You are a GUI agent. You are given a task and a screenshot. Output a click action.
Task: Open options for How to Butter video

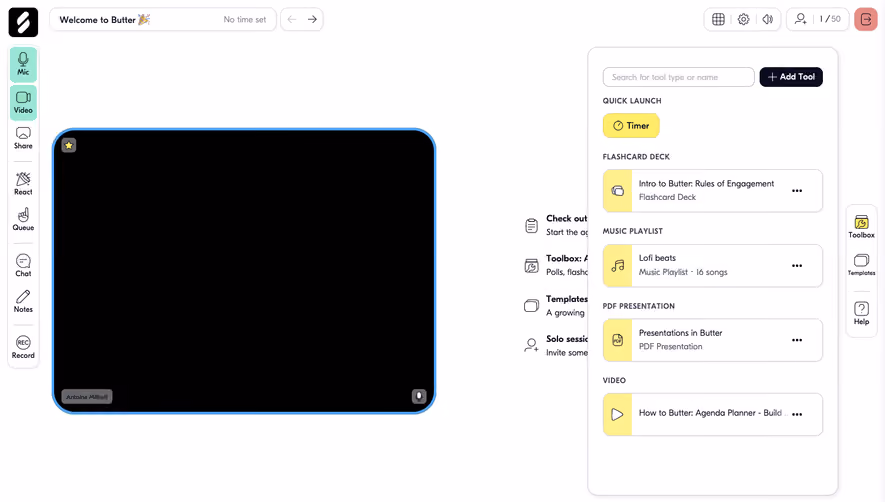tap(796, 414)
